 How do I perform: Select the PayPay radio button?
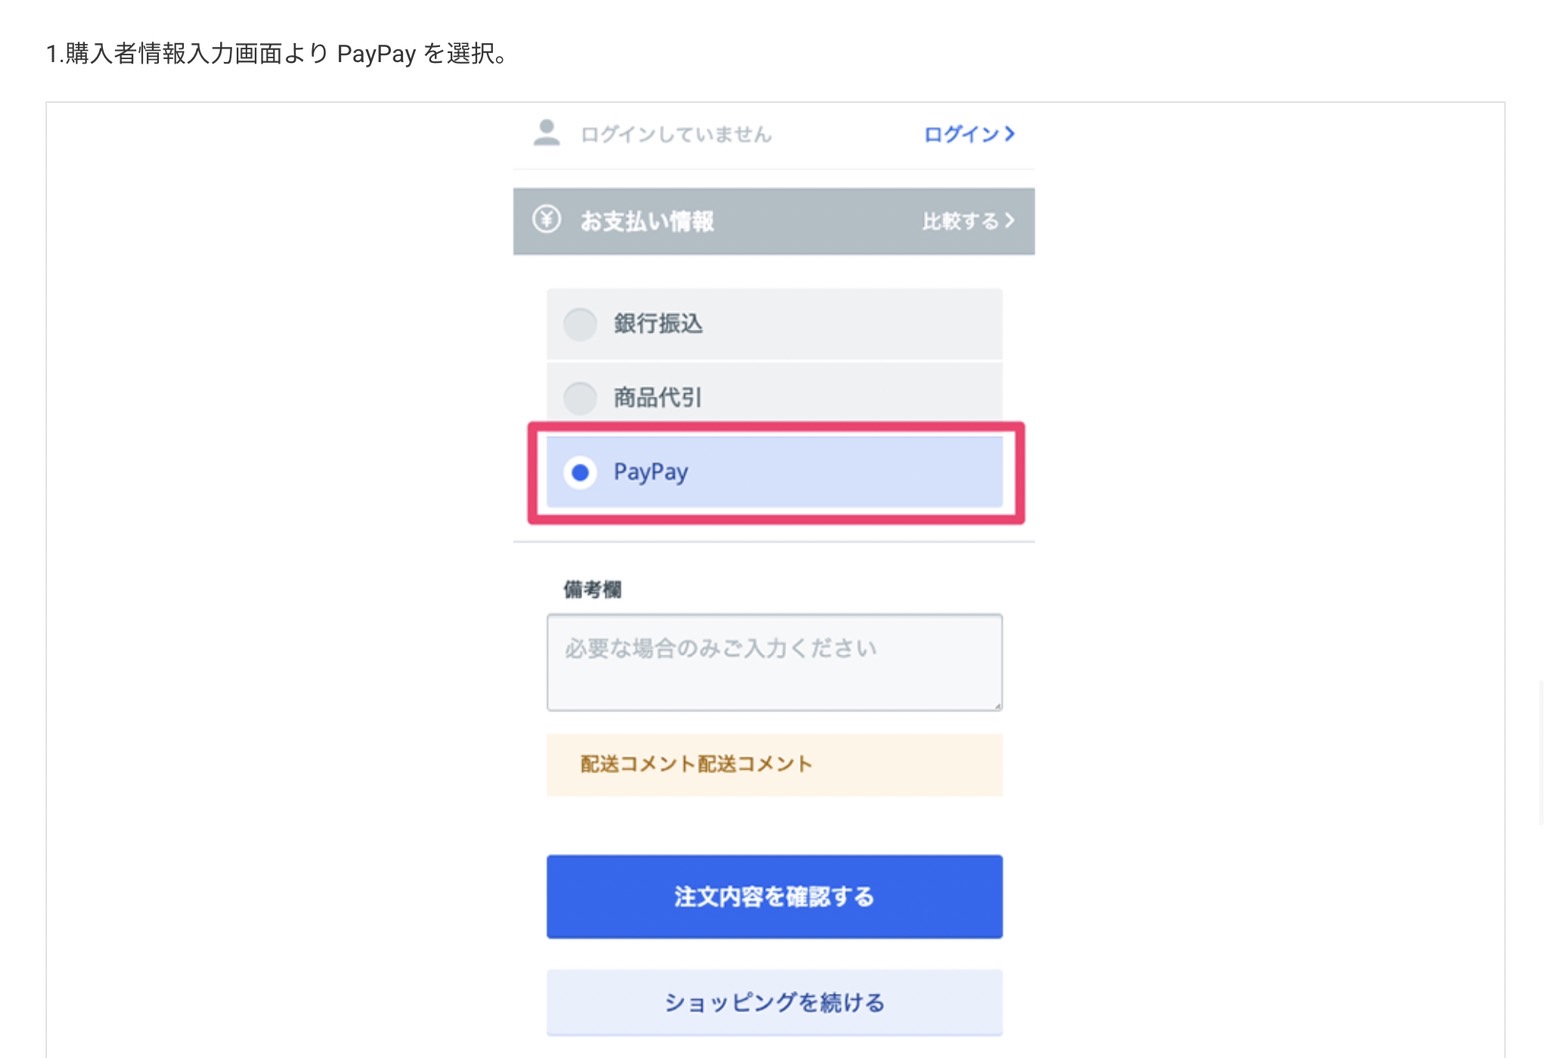pyautogui.click(x=580, y=472)
